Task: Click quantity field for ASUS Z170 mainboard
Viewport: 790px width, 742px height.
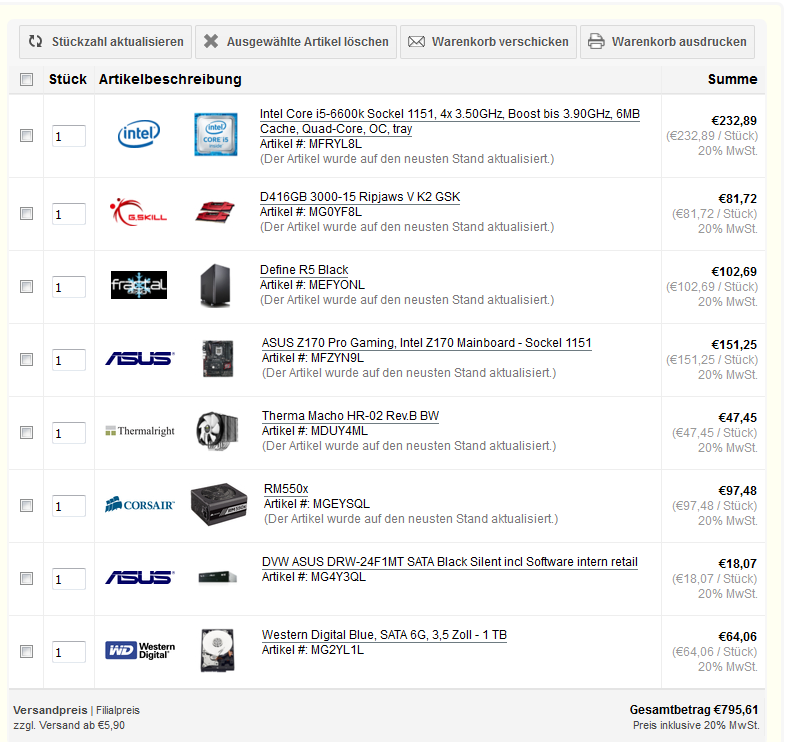Action: [x=69, y=360]
